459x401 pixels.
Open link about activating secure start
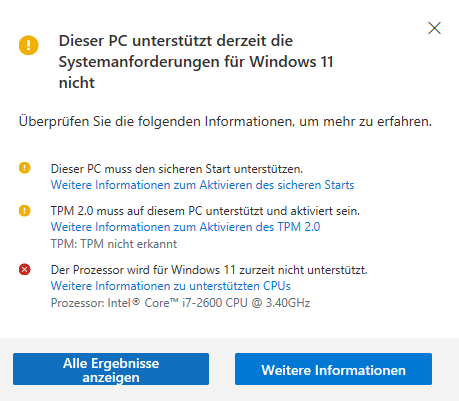click(202, 185)
